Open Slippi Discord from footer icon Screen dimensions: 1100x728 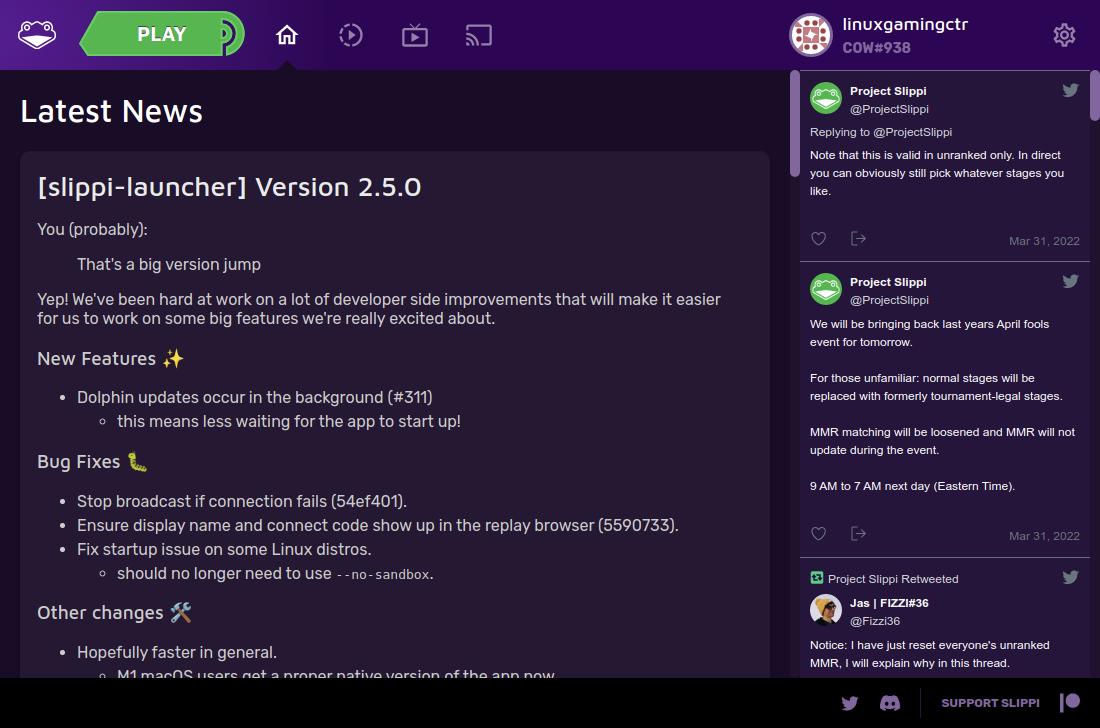pos(890,703)
